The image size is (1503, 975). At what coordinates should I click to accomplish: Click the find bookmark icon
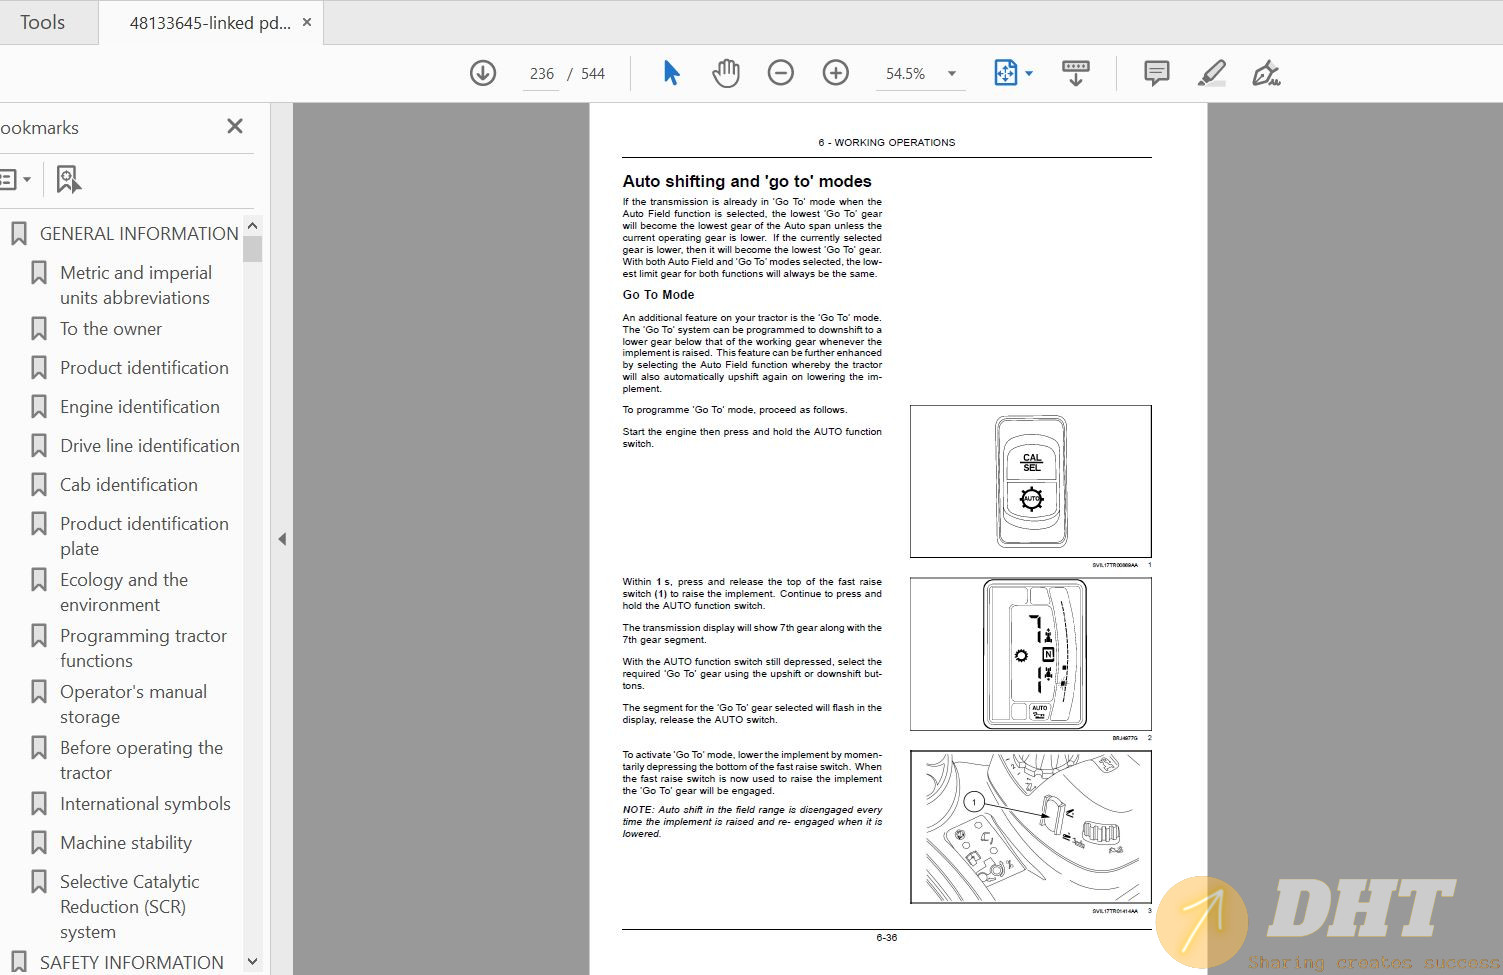(x=68, y=180)
